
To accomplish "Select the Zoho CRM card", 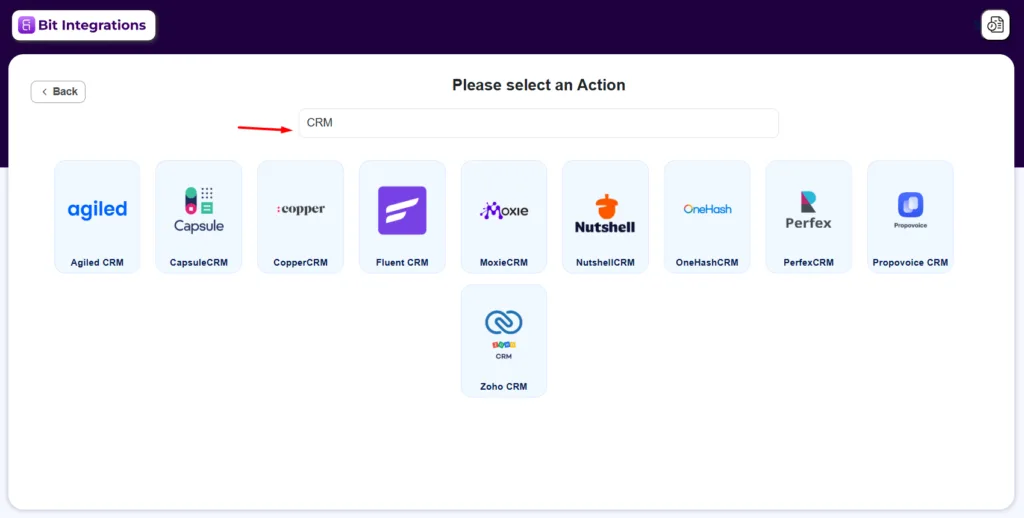I will click(504, 340).
